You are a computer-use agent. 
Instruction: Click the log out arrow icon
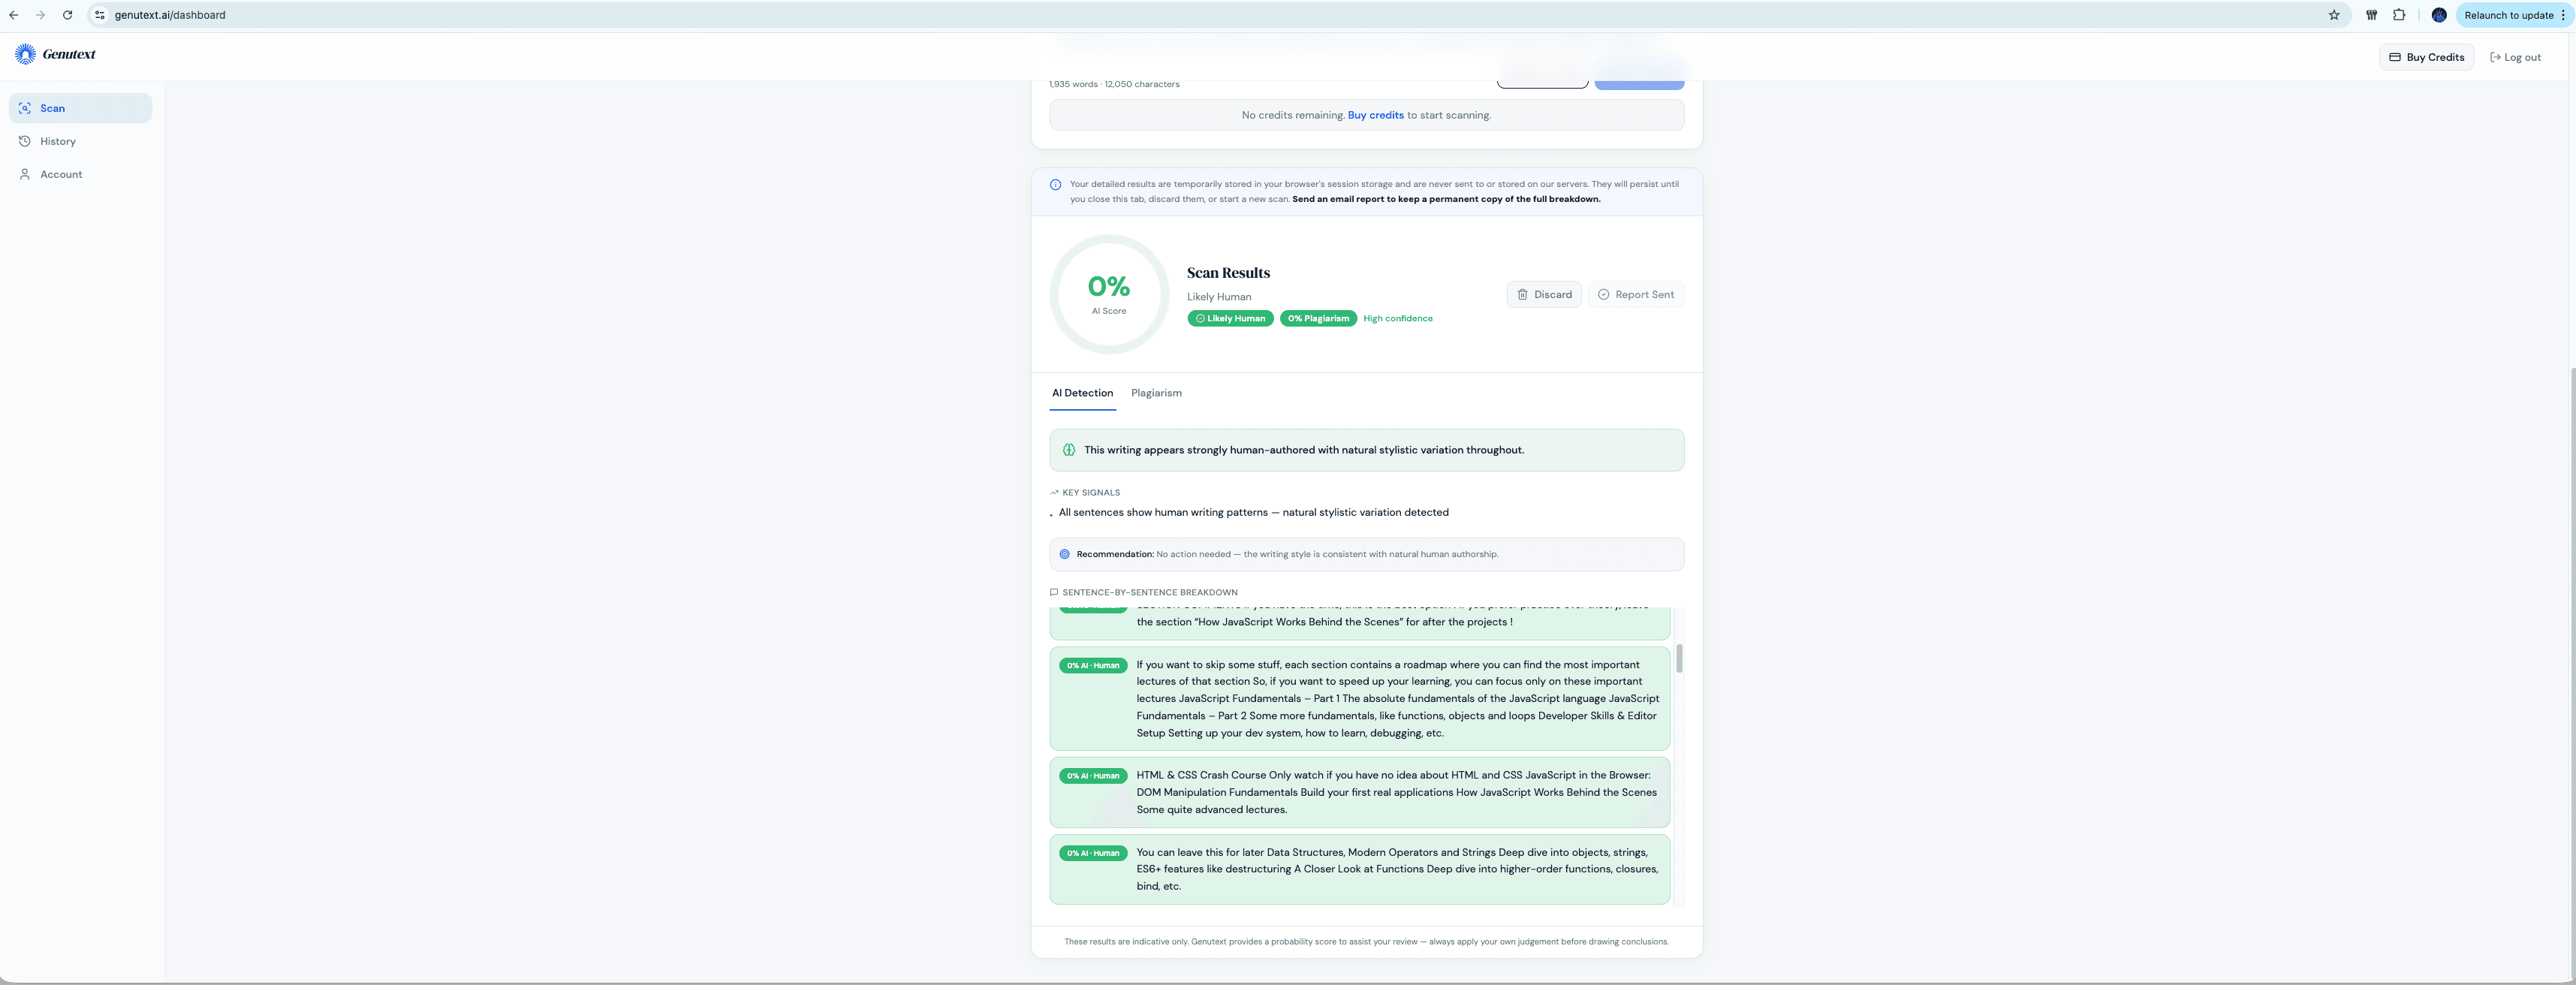point(2494,57)
